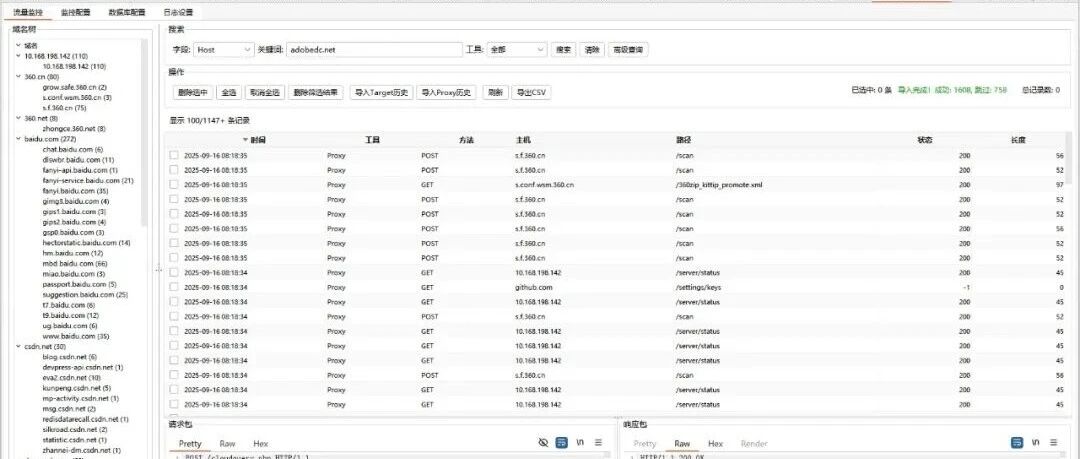The width and height of the screenshot is (1080, 459).
Task: Select the Raw tab in response panel
Action: (683, 444)
